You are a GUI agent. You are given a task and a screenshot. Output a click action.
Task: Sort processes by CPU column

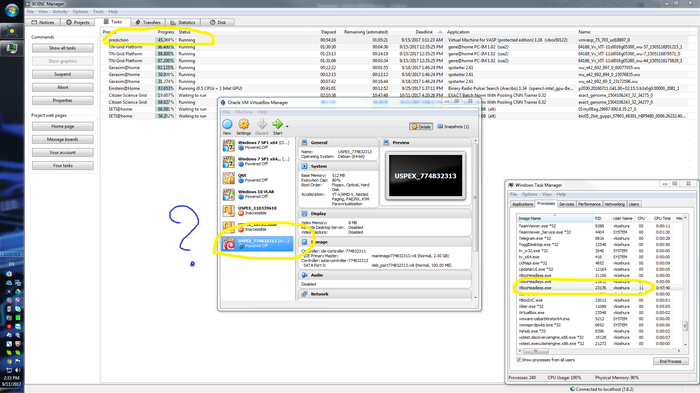coord(642,218)
